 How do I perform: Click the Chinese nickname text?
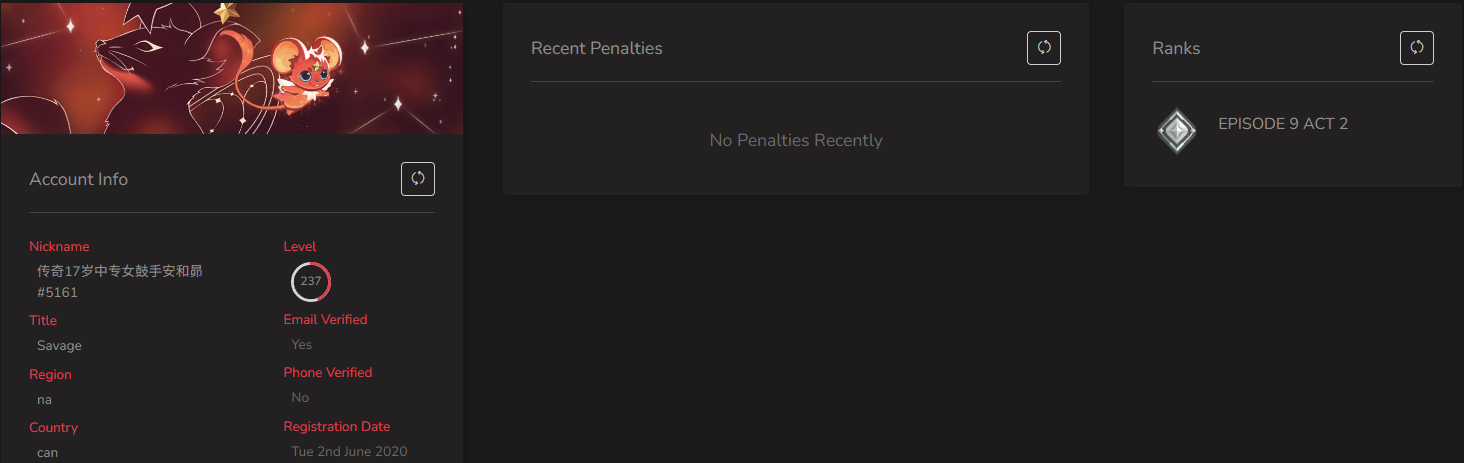click(x=120, y=271)
